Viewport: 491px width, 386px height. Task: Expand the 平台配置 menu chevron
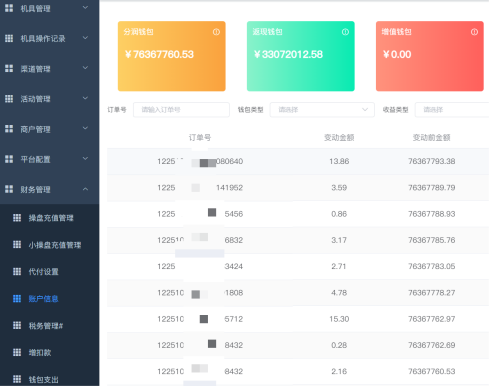click(x=85, y=158)
